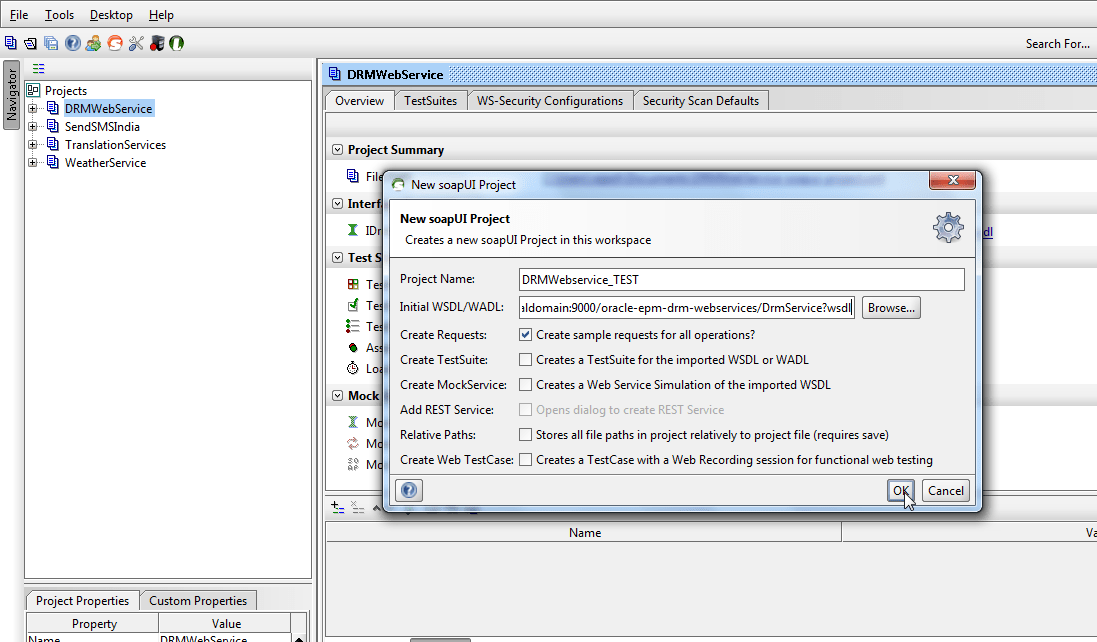
Task: Click the File path icon in Project Summary
Action: click(x=353, y=176)
